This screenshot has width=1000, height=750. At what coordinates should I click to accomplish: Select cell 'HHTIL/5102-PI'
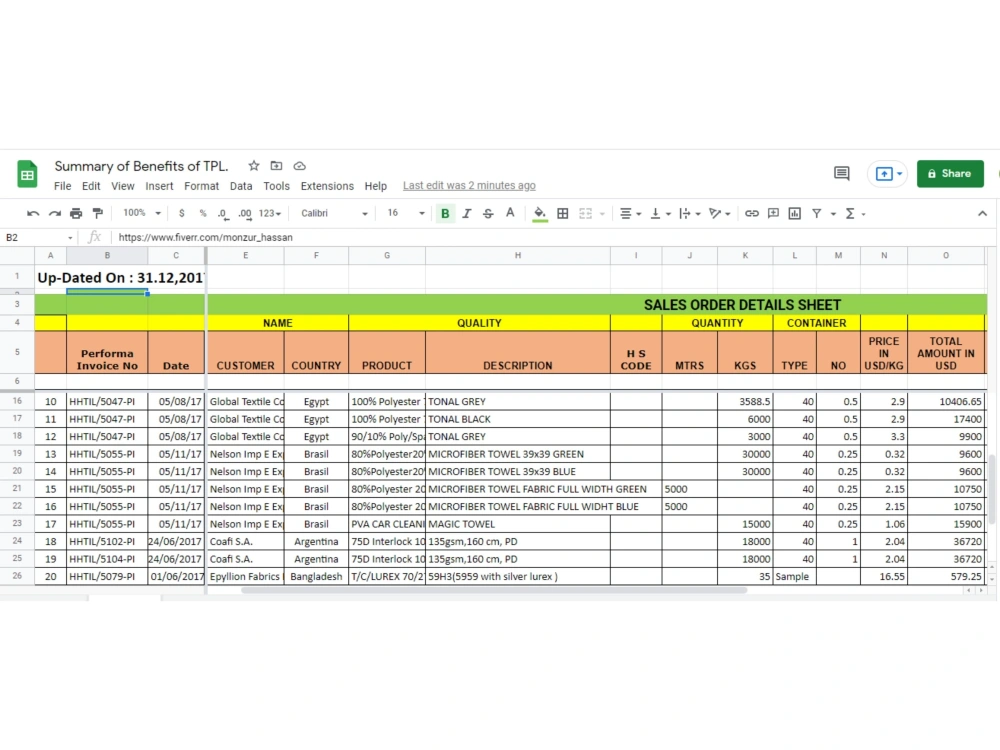(x=107, y=541)
